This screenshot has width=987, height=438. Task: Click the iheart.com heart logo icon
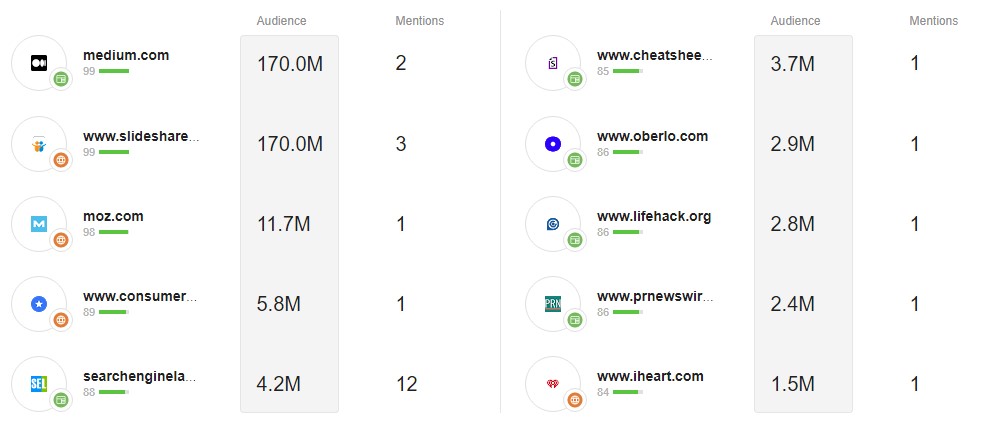click(x=552, y=384)
